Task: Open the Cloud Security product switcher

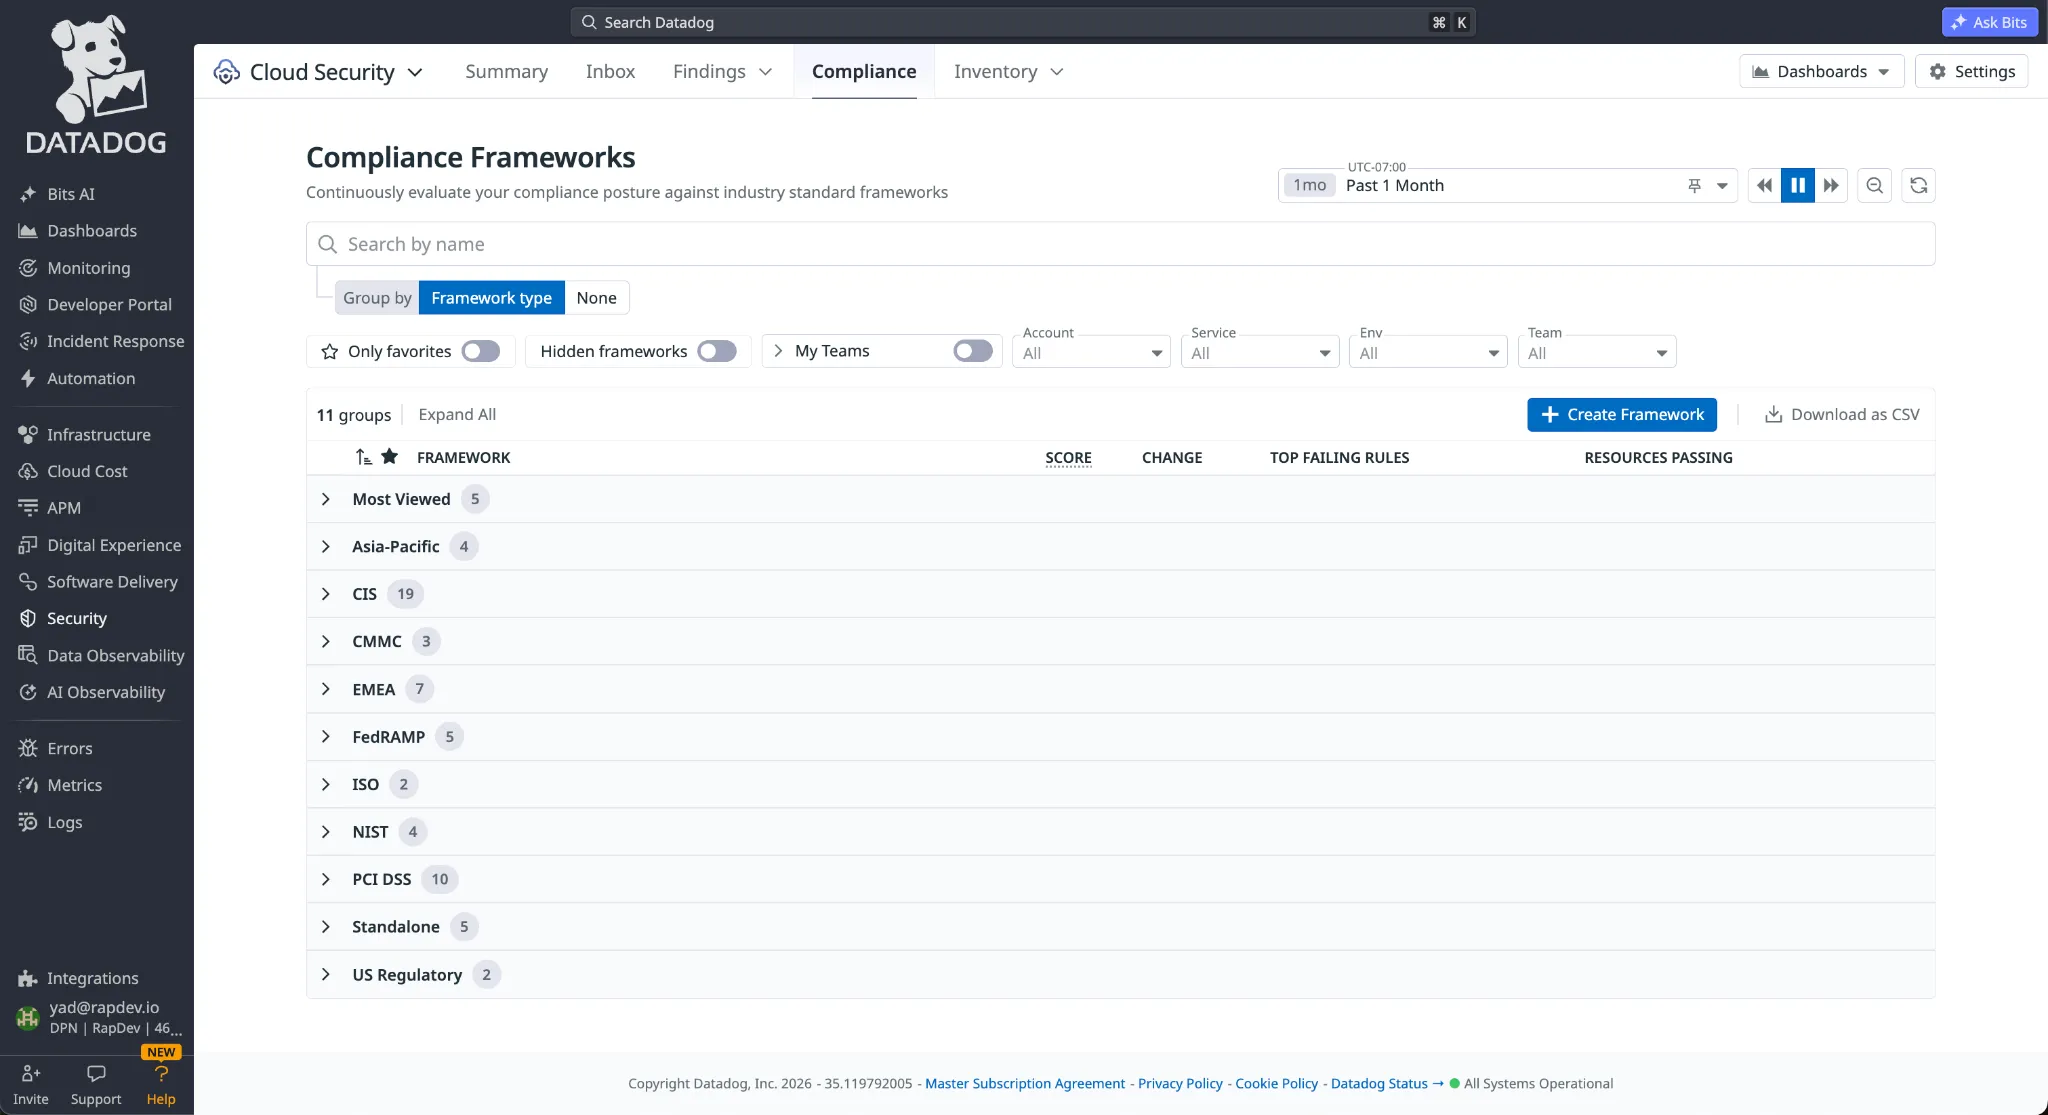Action: [x=319, y=72]
